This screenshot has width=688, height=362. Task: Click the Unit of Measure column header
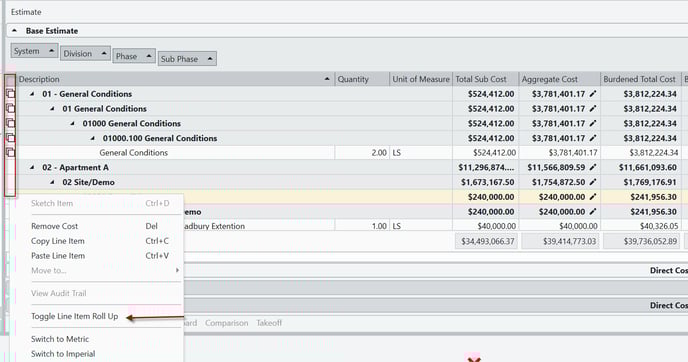pos(421,79)
